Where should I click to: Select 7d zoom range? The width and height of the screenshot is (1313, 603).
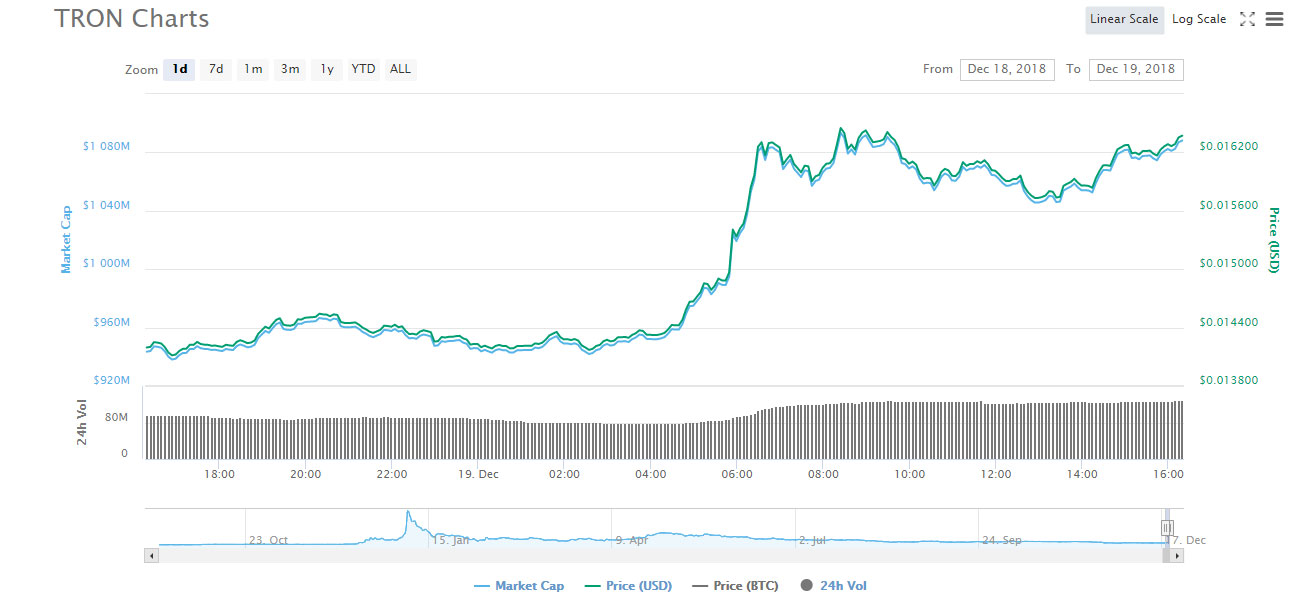(x=216, y=69)
